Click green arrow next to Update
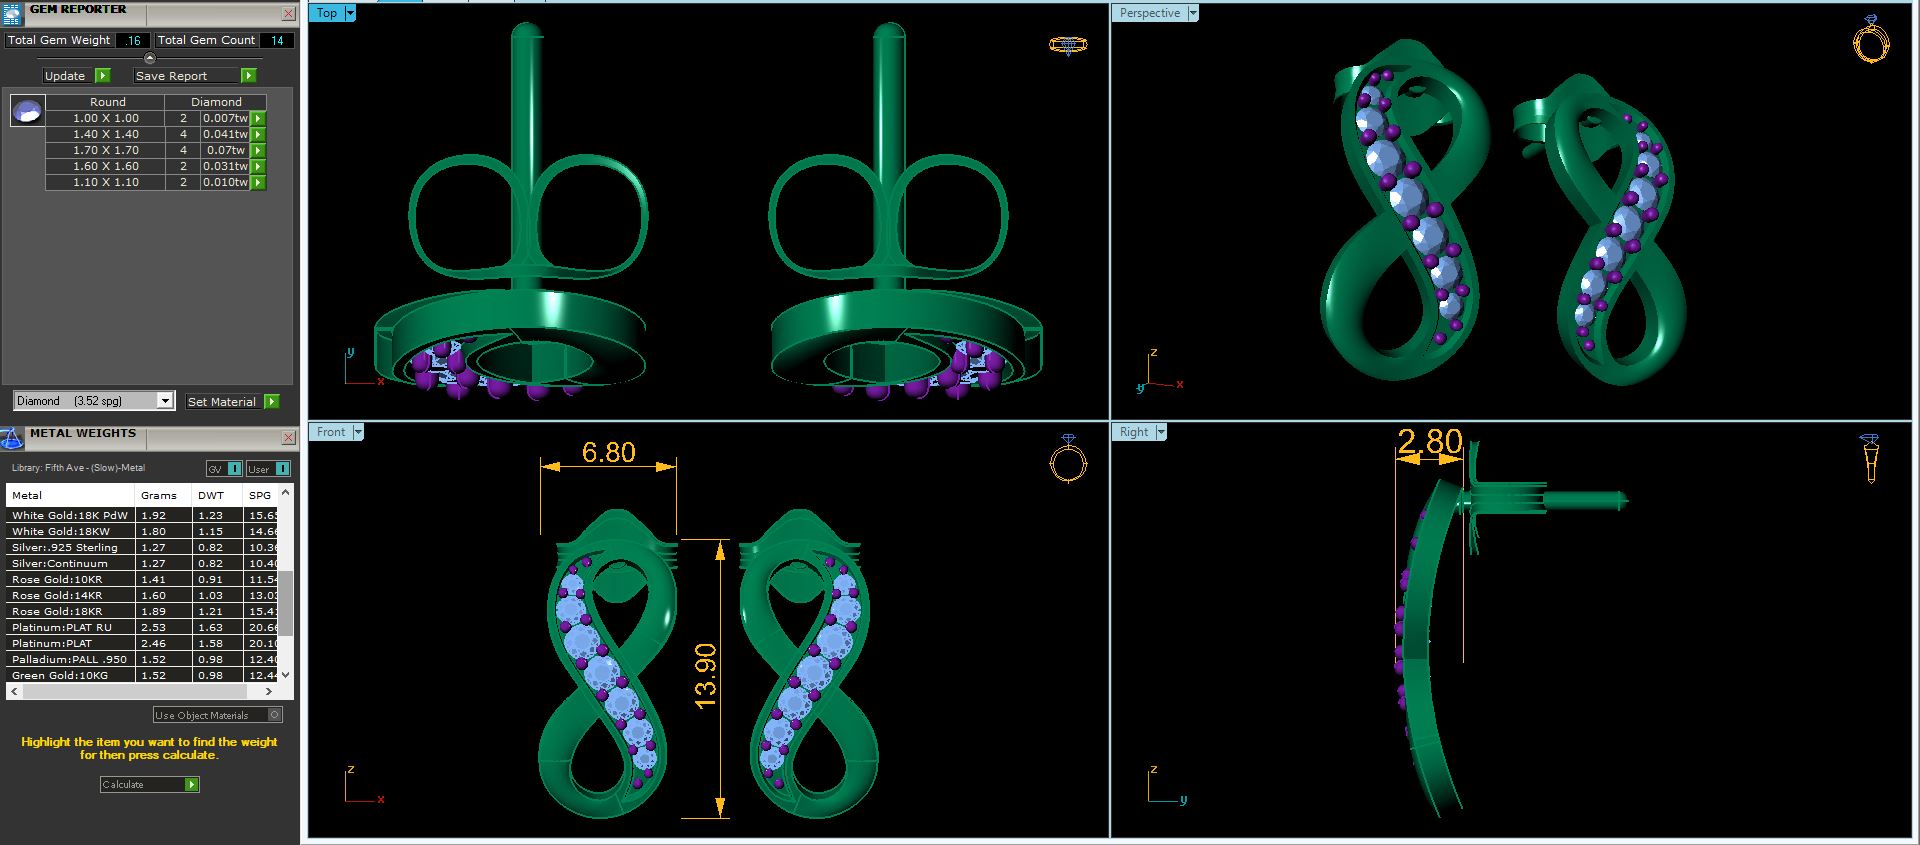 [x=102, y=76]
